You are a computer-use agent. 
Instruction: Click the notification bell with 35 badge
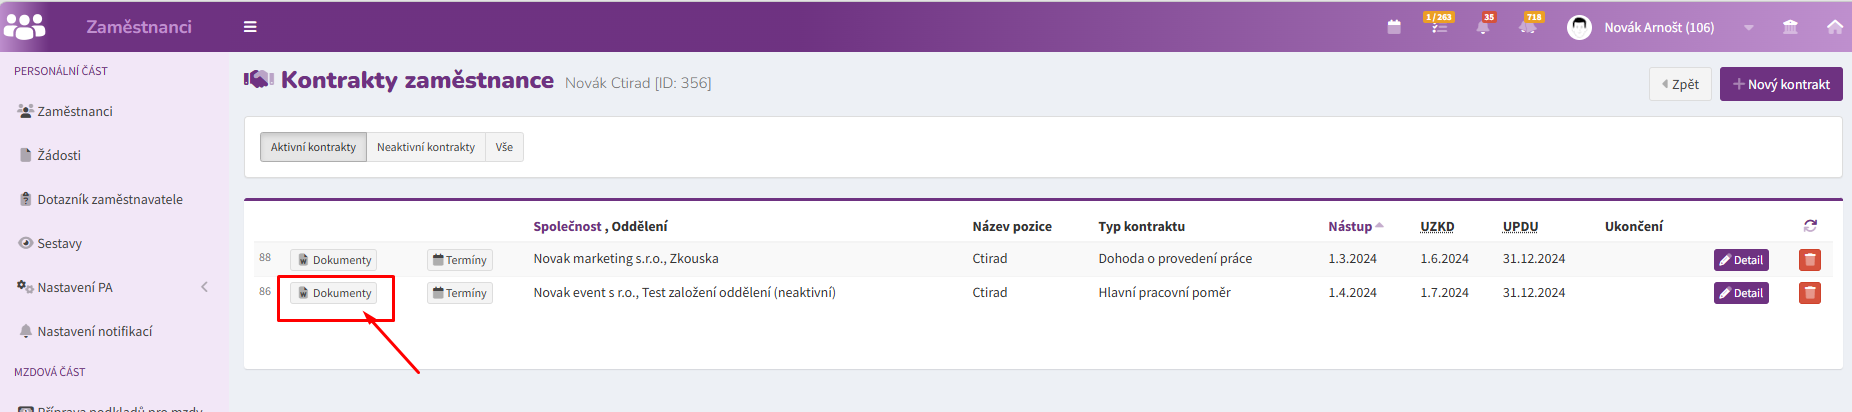(1483, 27)
